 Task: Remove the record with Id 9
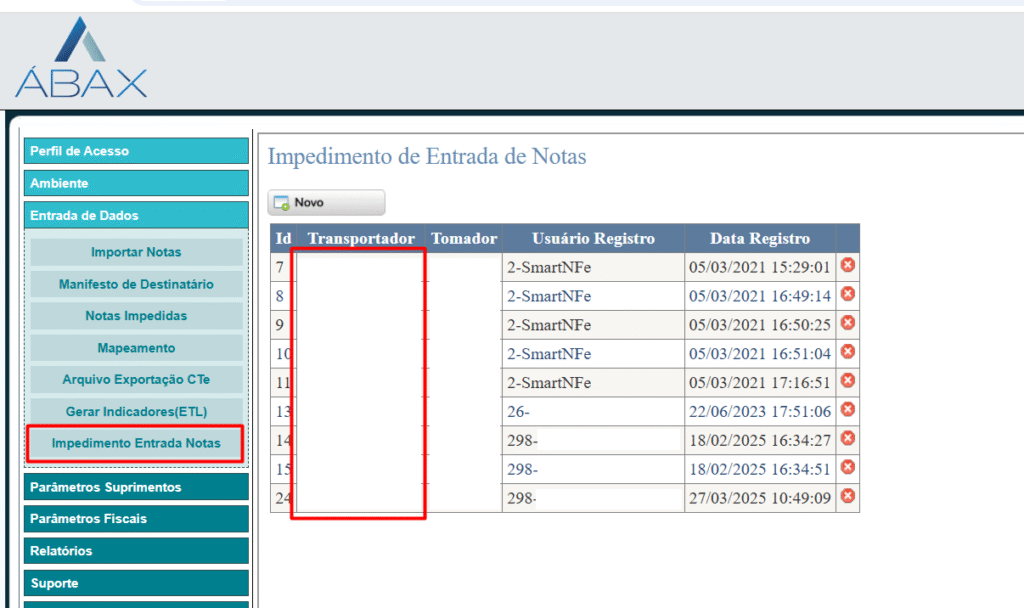(x=848, y=323)
